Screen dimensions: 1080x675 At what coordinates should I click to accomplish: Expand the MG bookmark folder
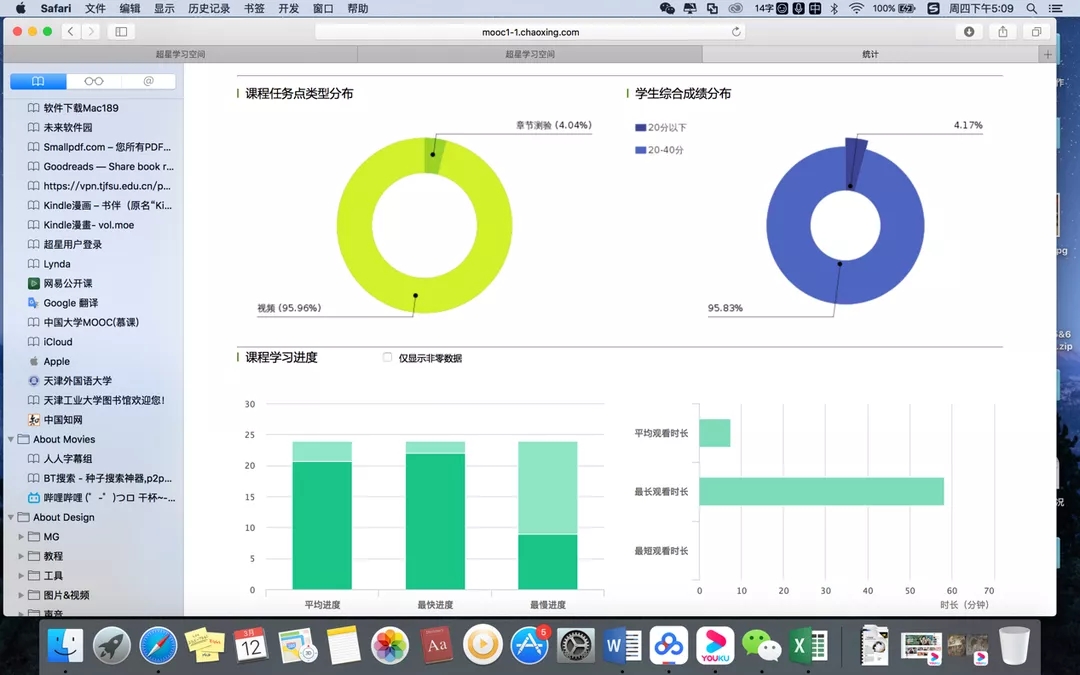22,537
